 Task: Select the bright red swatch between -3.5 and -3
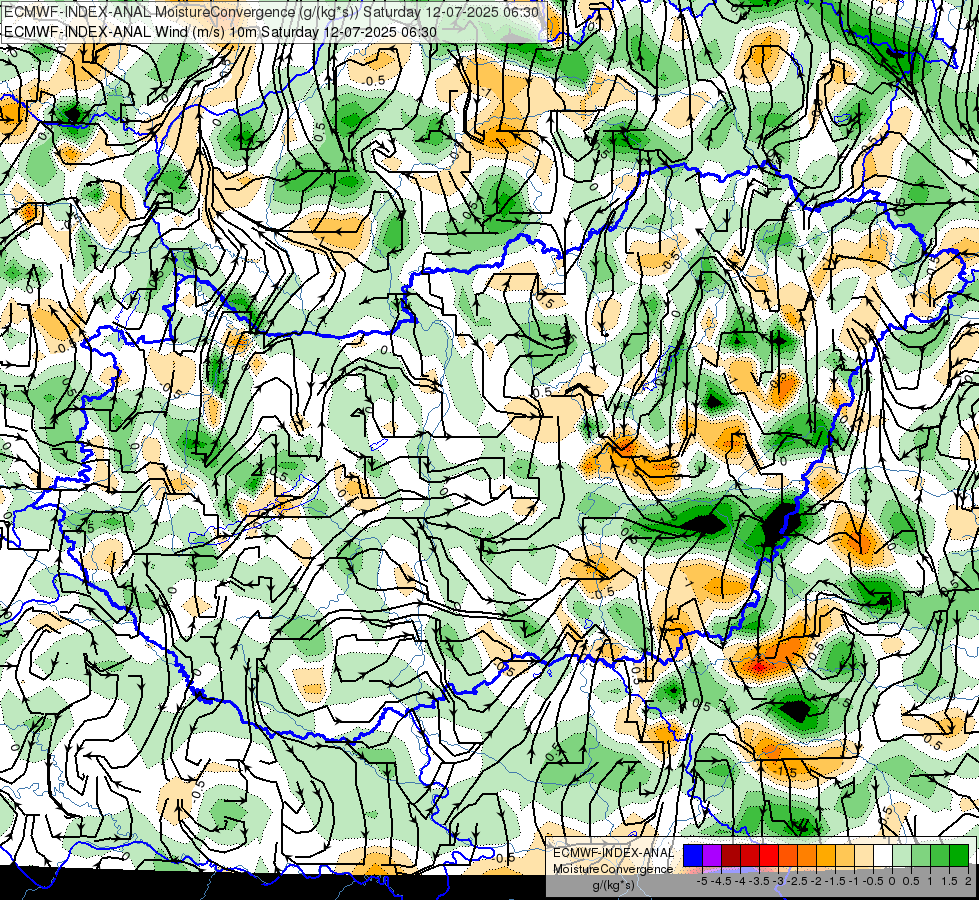769,855
